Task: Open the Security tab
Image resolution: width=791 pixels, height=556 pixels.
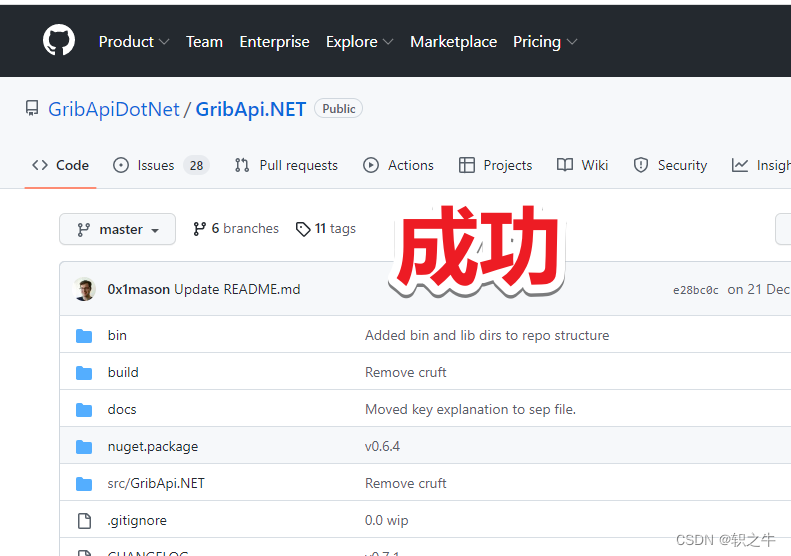Action: click(670, 165)
